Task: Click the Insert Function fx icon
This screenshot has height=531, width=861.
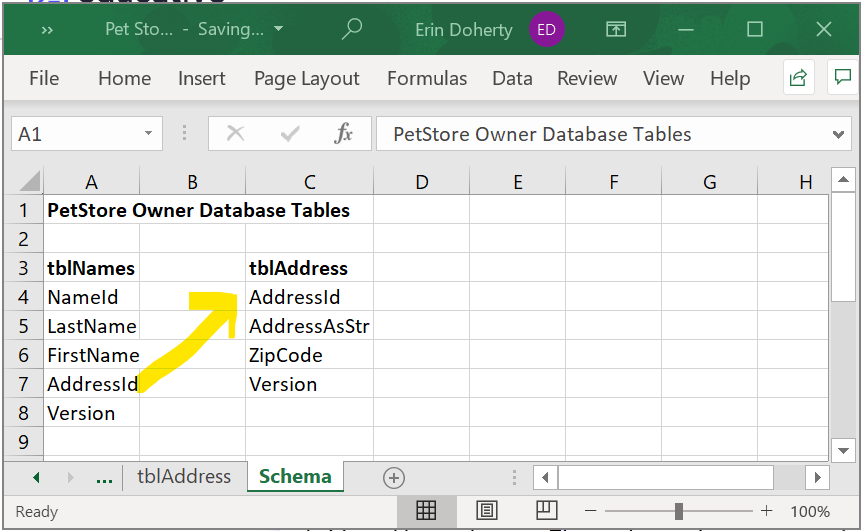Action: click(343, 133)
